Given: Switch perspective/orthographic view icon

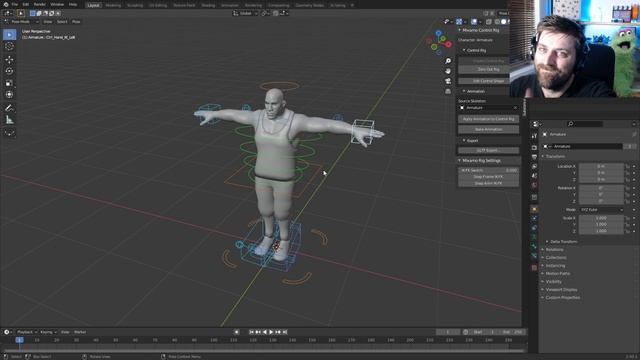Looking at the screenshot, I should click(448, 91).
